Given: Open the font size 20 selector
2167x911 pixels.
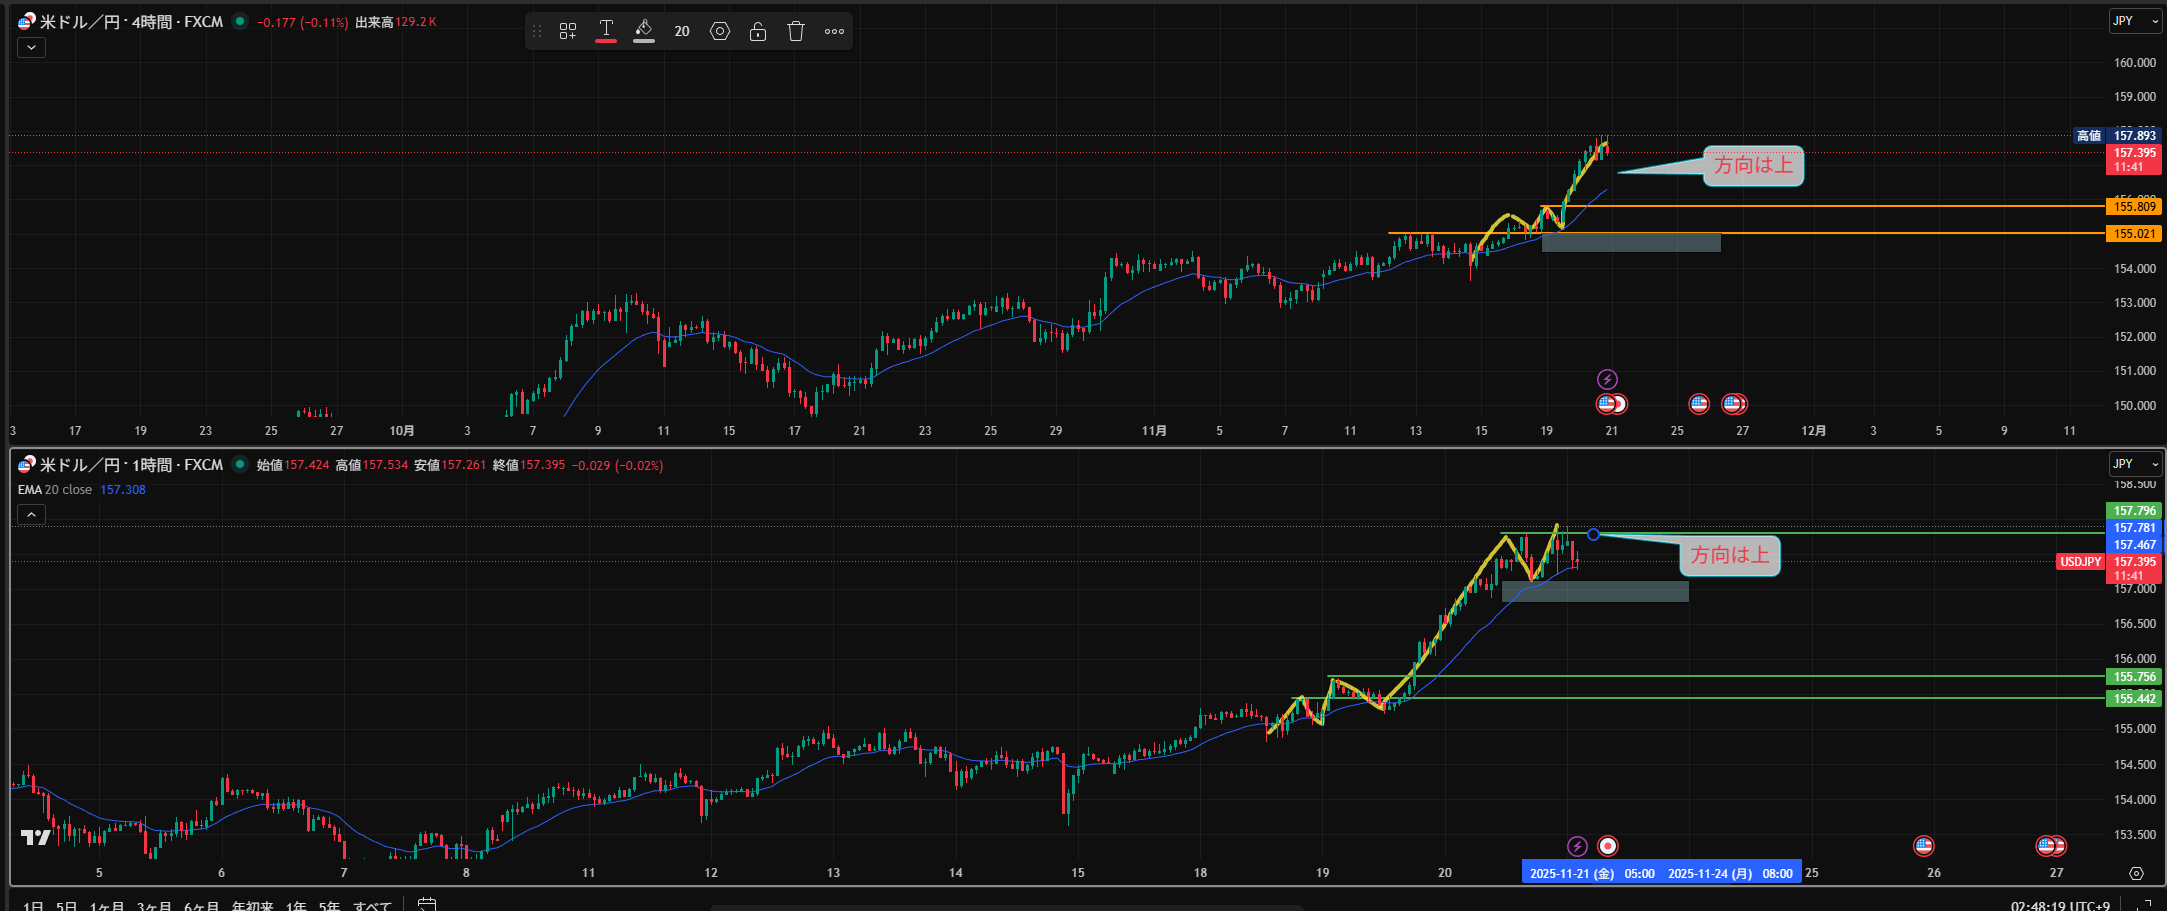Looking at the screenshot, I should coord(682,31).
